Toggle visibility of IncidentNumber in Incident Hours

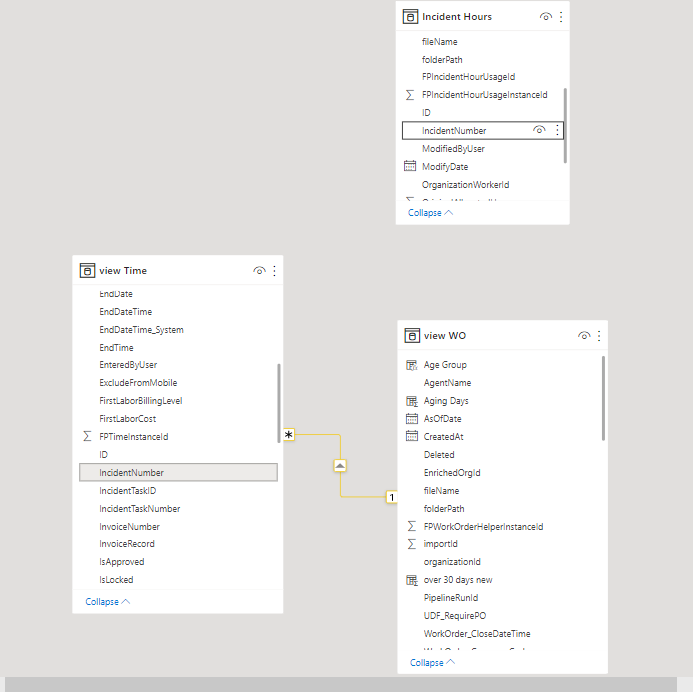(x=539, y=130)
